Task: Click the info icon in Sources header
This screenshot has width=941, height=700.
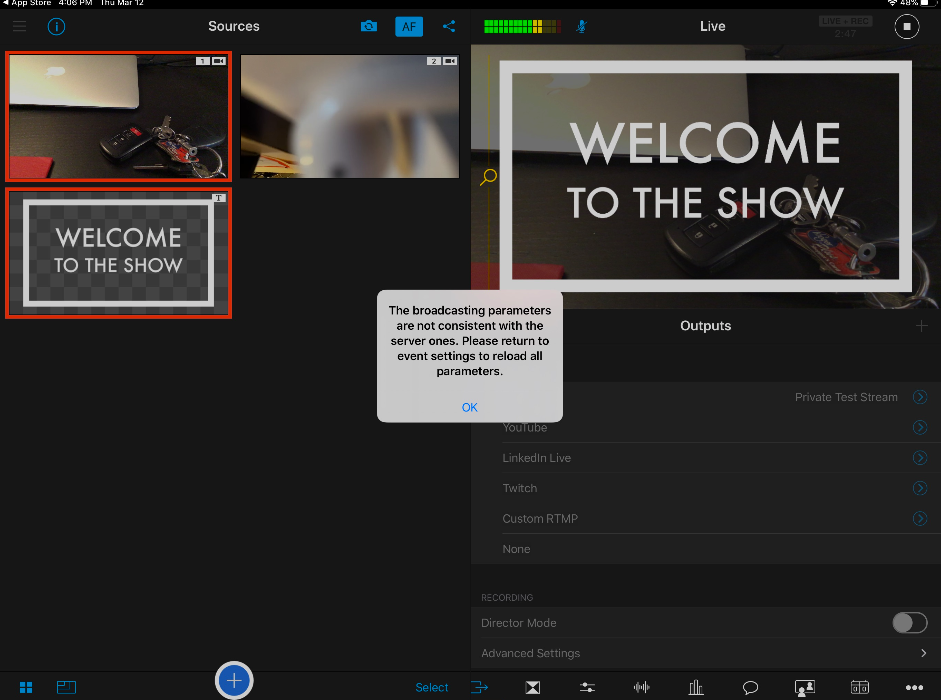Action: click(56, 26)
